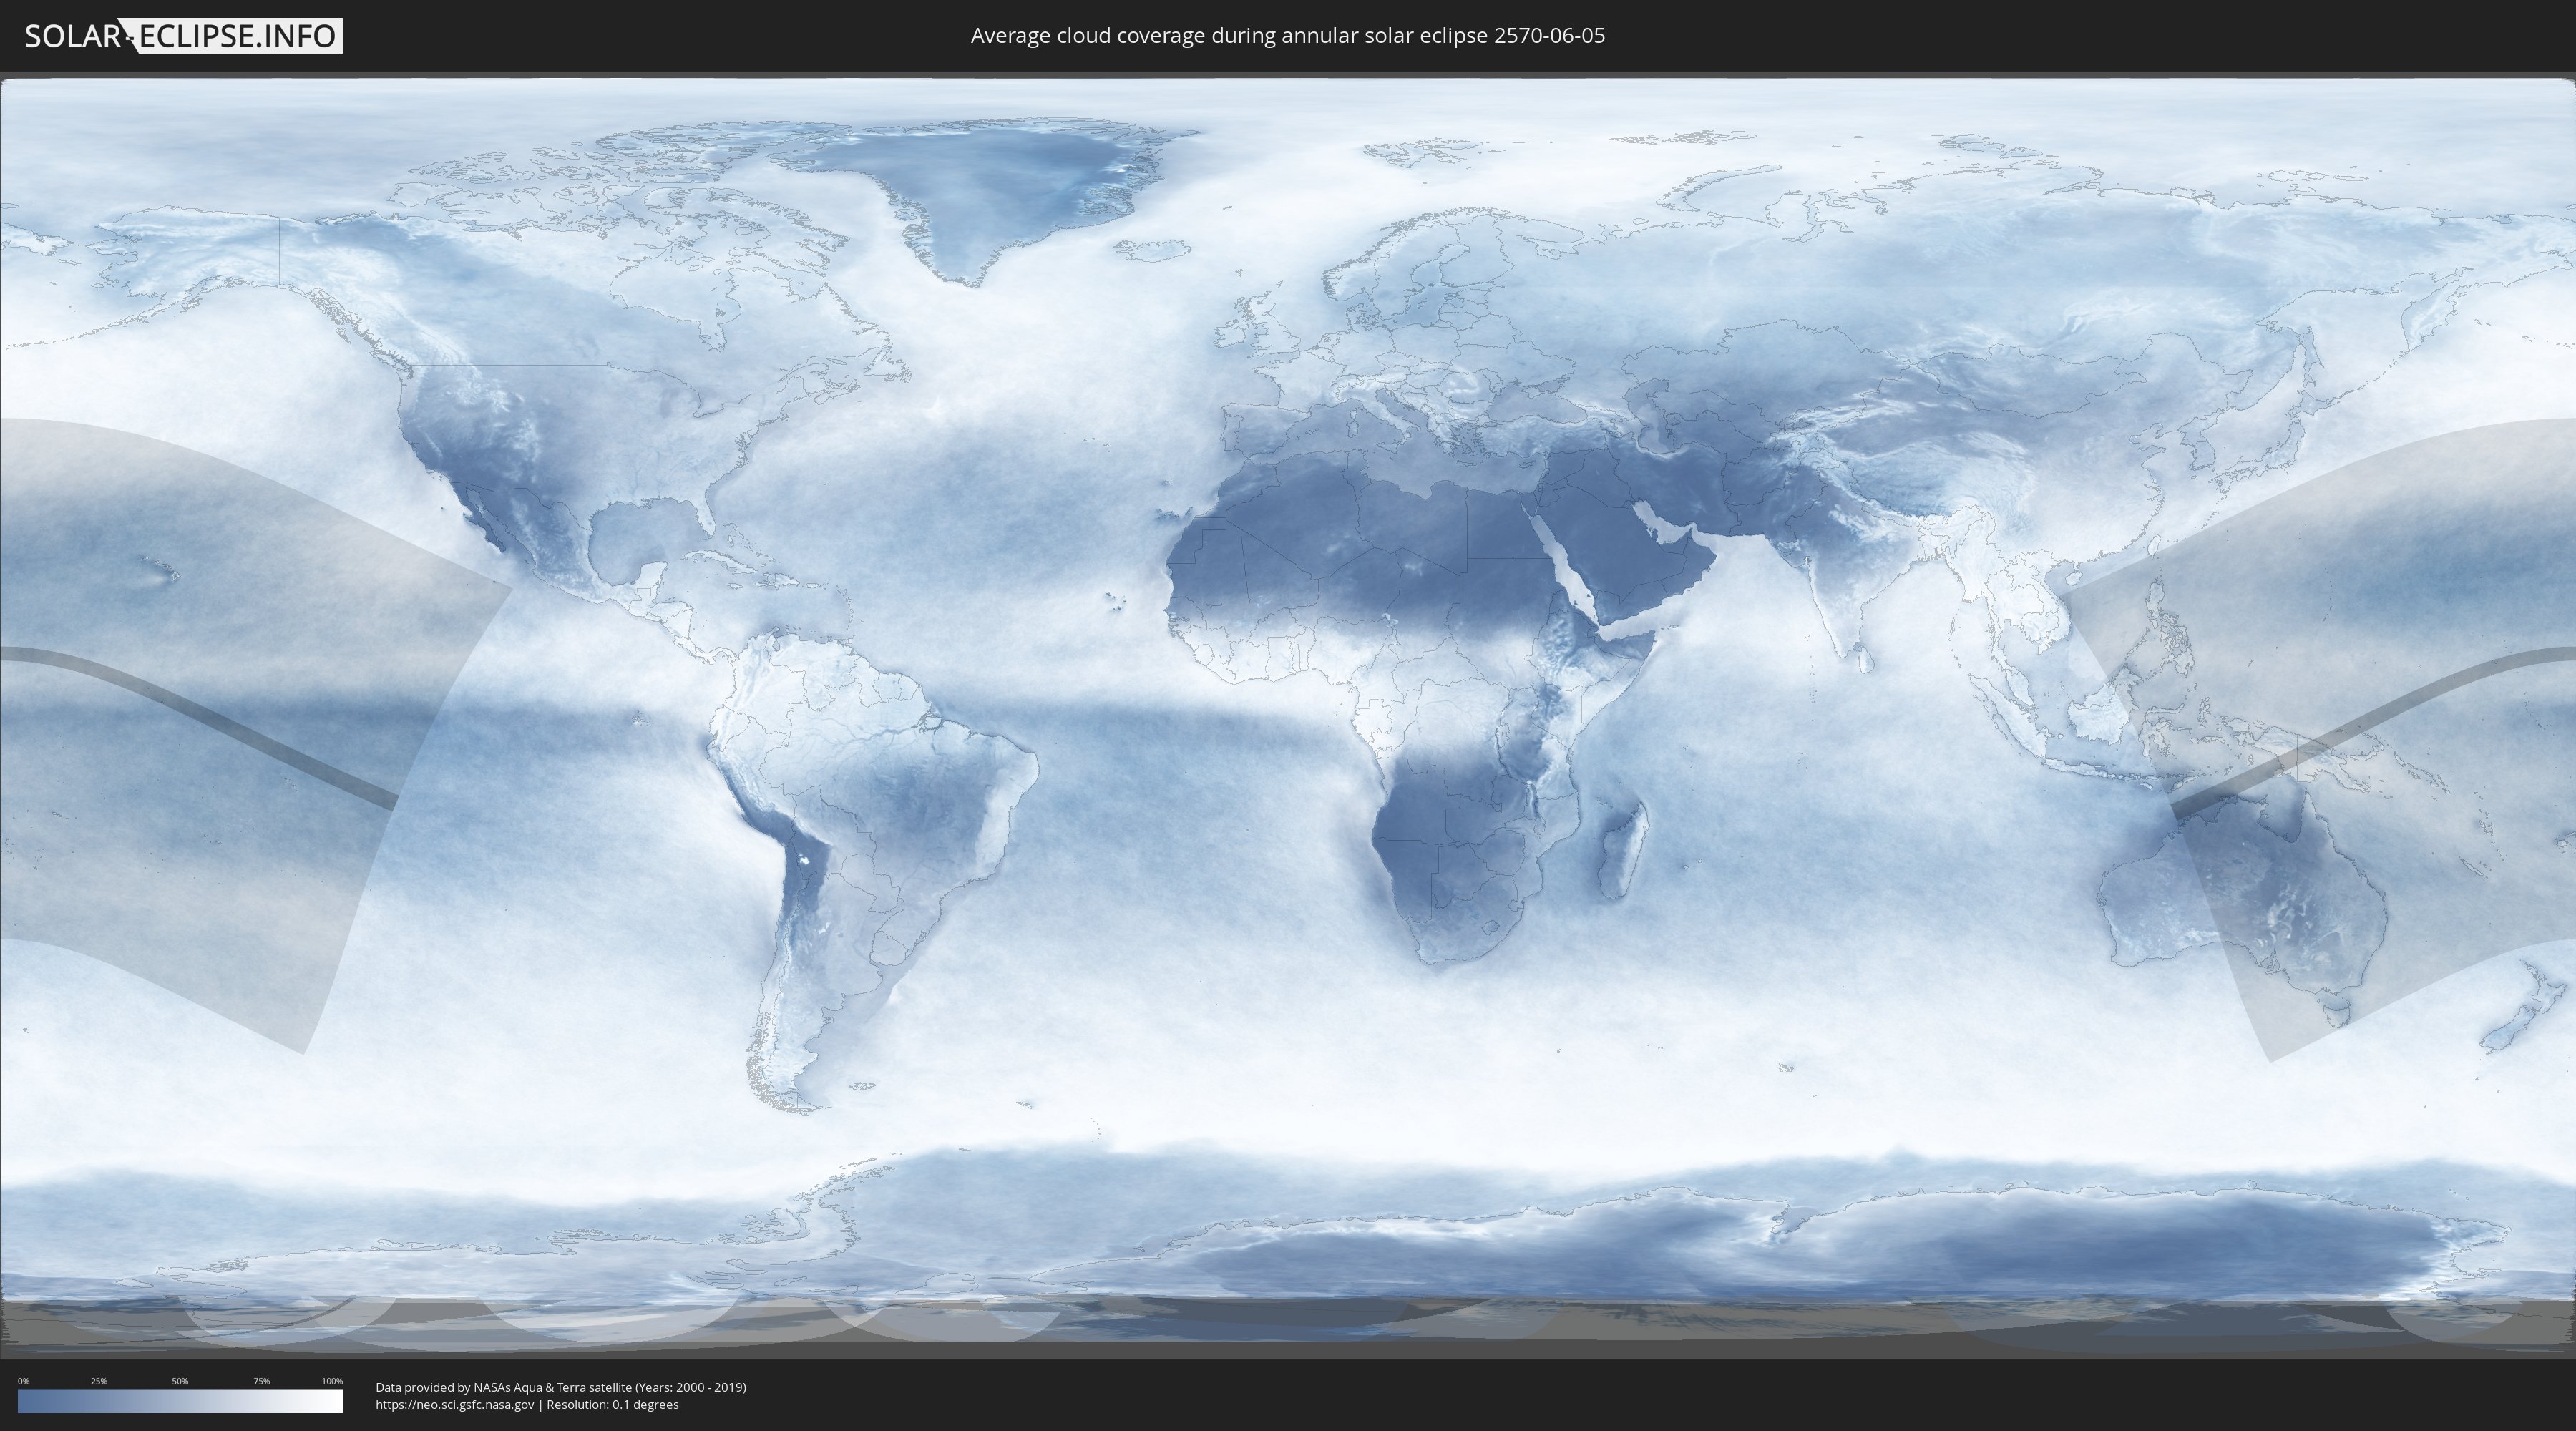Click the cloud coverage gradient legend bar
This screenshot has width=2576, height=1431.
pyautogui.click(x=180, y=1401)
